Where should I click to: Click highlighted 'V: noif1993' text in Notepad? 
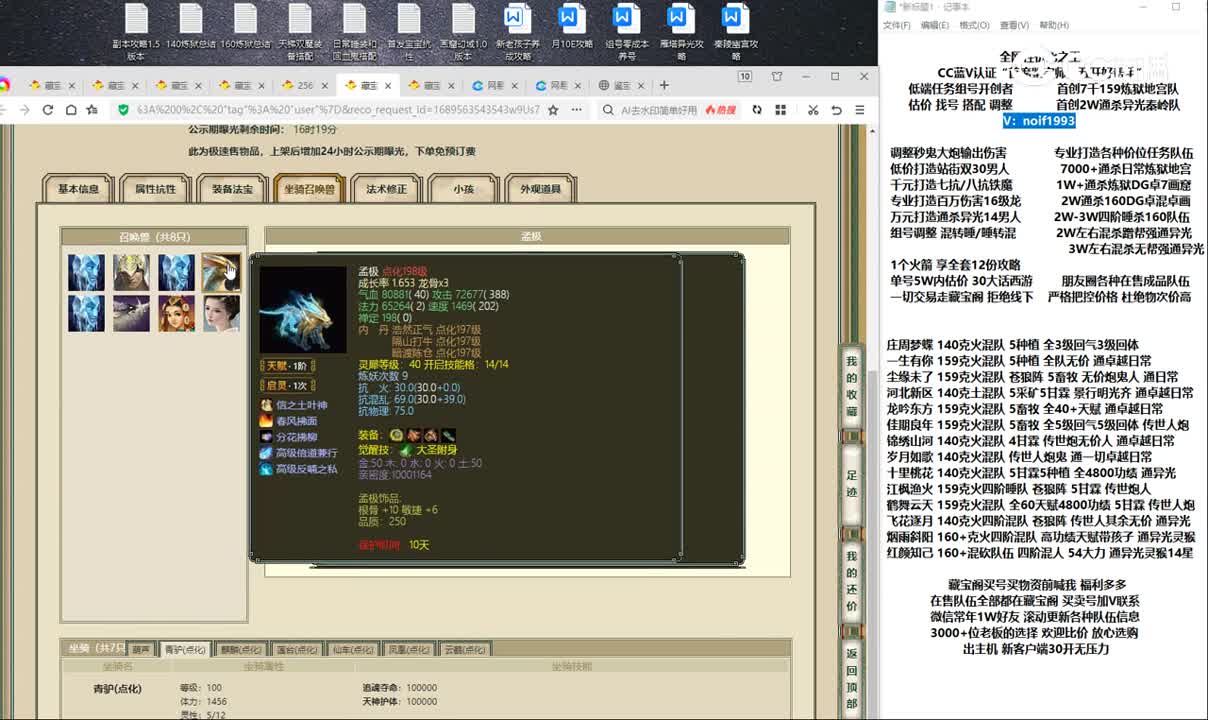(x=1039, y=121)
